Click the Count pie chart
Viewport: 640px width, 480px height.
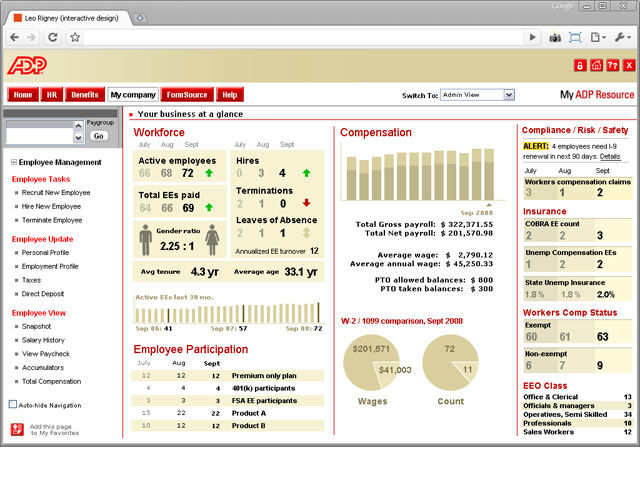coord(451,363)
